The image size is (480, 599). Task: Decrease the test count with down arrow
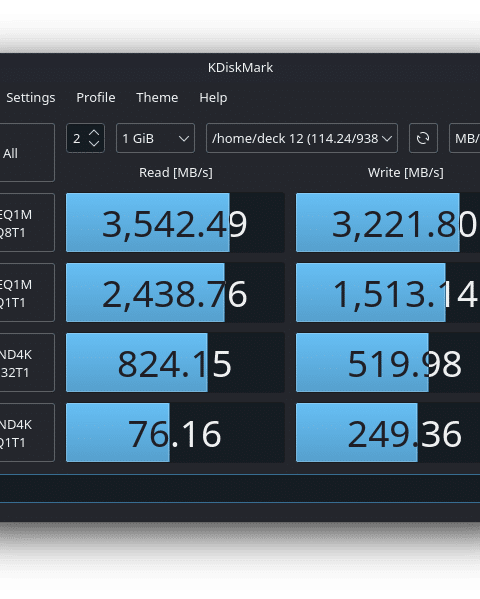(94, 144)
